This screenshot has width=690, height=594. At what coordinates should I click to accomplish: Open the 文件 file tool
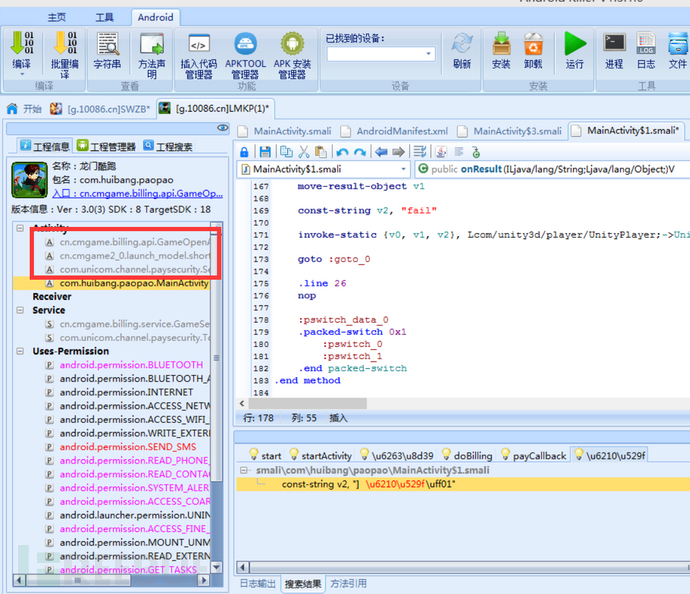(x=678, y=50)
